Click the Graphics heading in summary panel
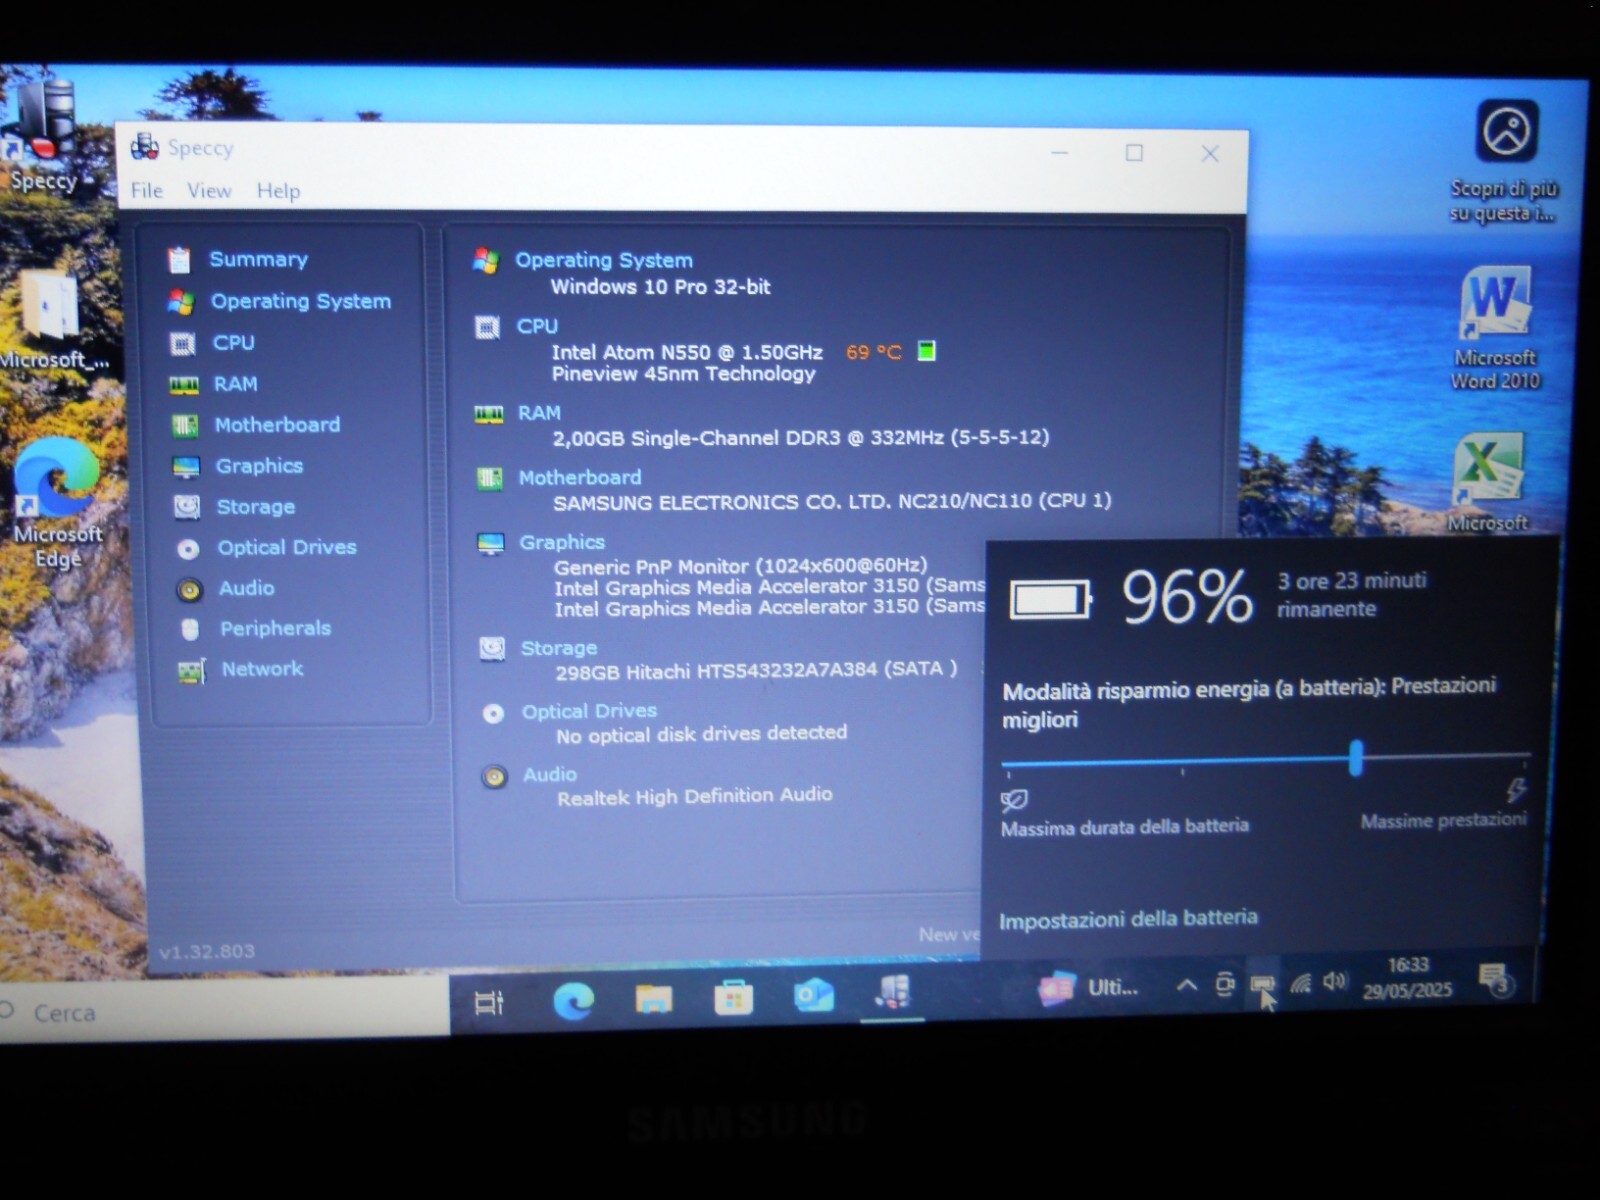 [x=562, y=542]
